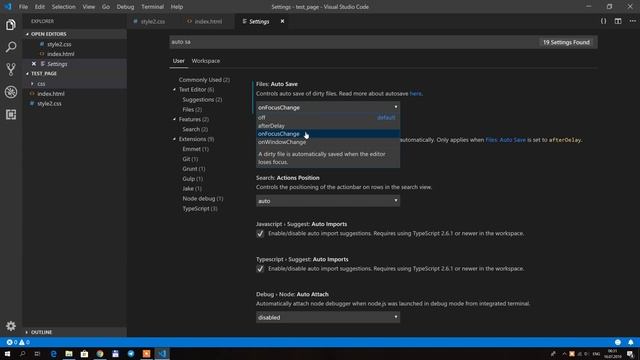Open the Help menu
Image resolution: width=640 pixels, height=360 pixels.
coord(177,7)
